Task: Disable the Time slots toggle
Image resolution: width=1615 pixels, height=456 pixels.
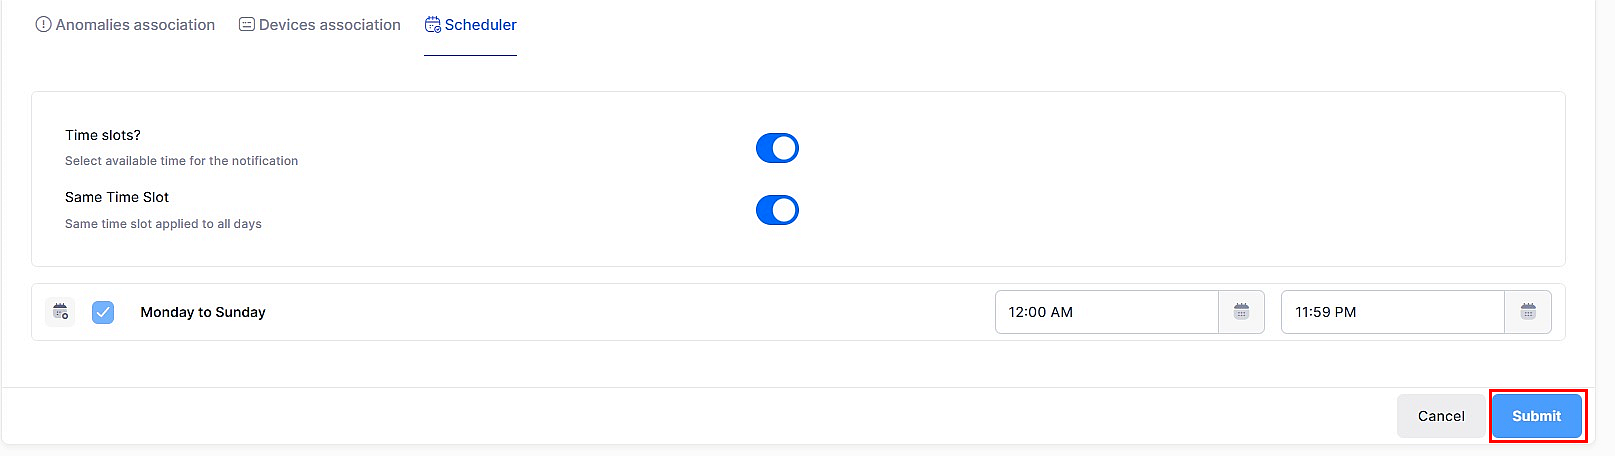Action: (777, 148)
